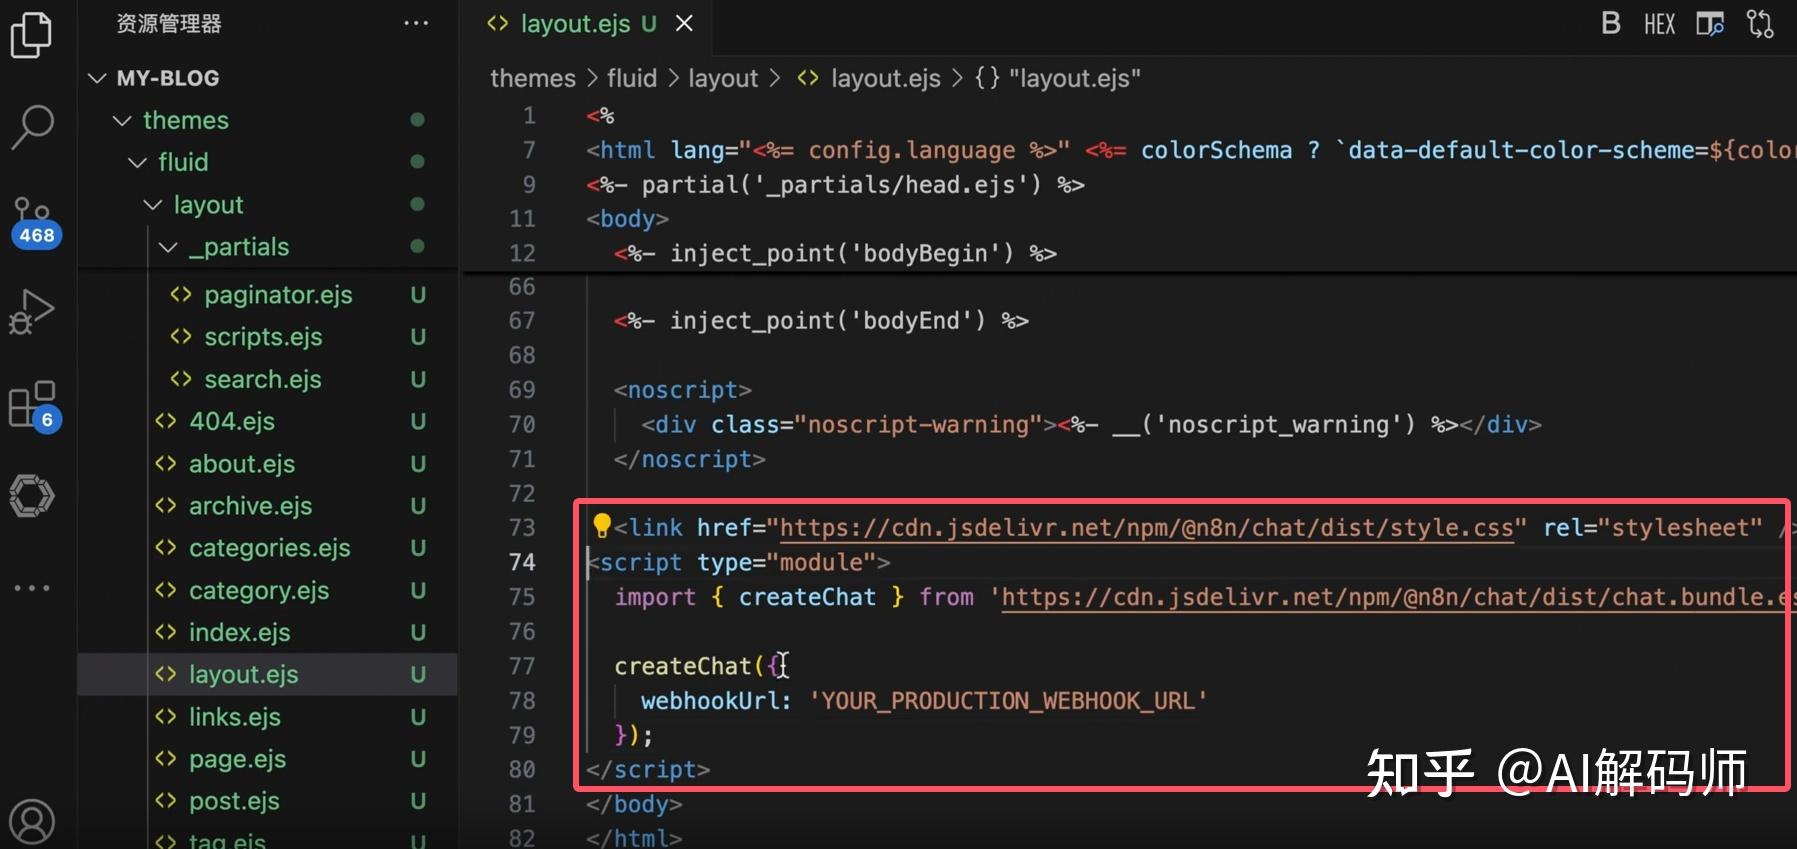The image size is (1797, 849).
Task: Open post.ejs file
Action: tap(268, 801)
